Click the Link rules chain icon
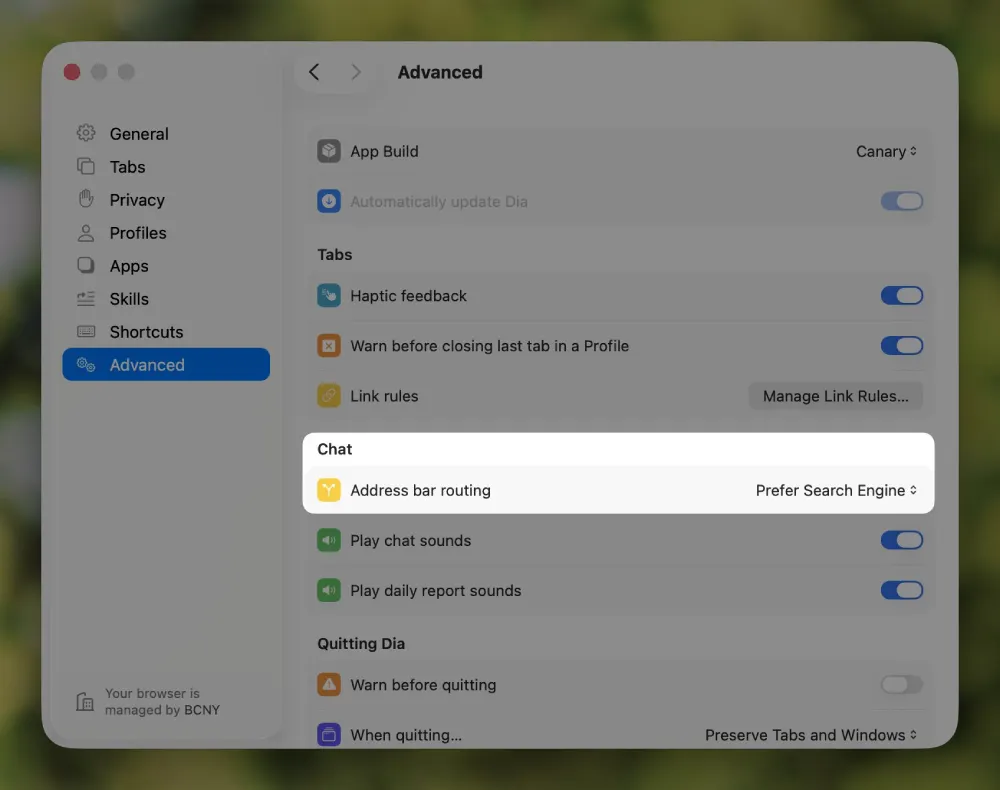 click(x=328, y=396)
